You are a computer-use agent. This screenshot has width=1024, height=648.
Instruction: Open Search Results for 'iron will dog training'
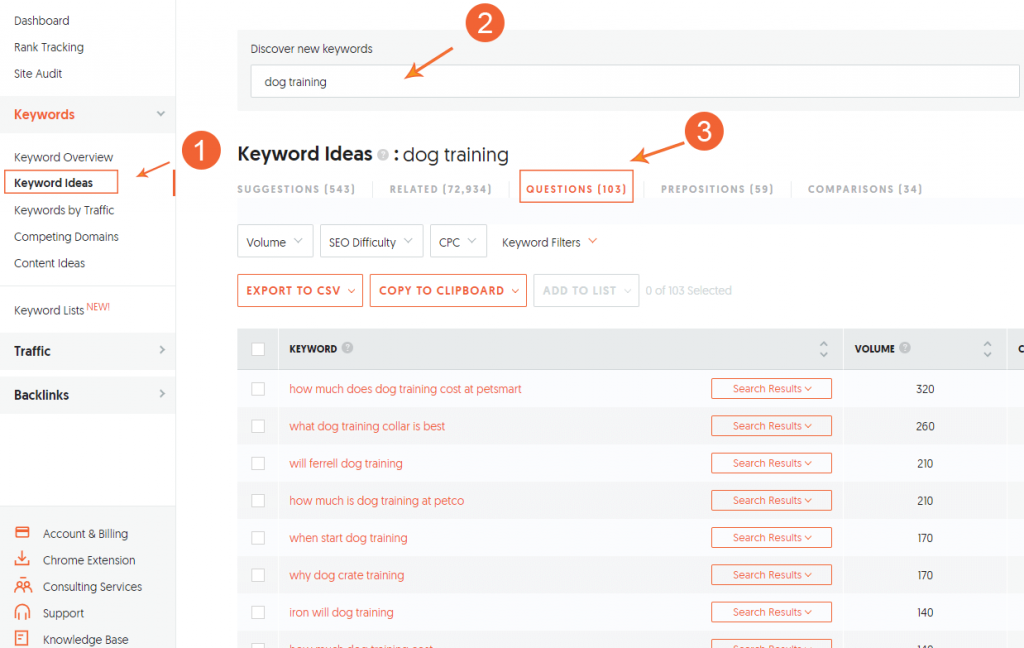coord(771,612)
